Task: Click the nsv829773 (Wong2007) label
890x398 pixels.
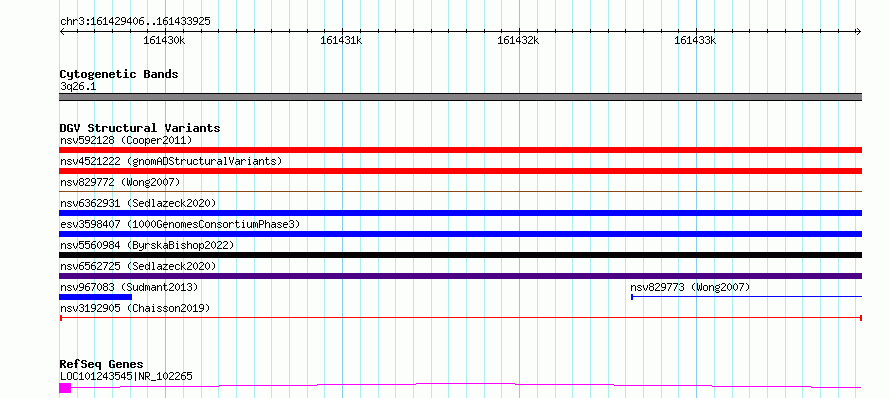Action: [x=690, y=288]
